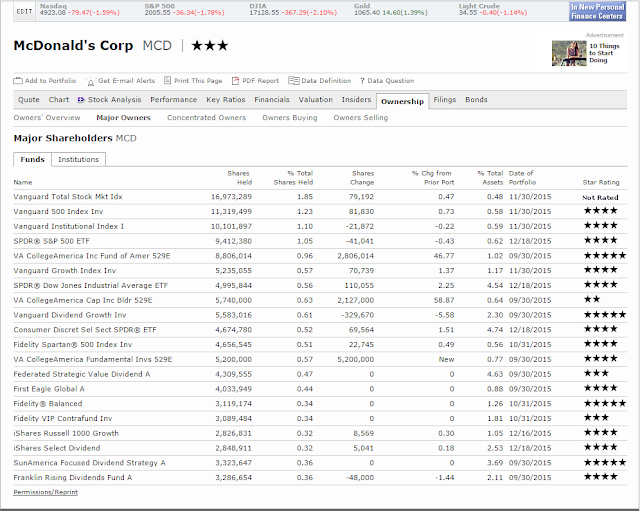Click the Add to Portfolio briefcase icon
The height and width of the screenshot is (511, 640).
18,80
